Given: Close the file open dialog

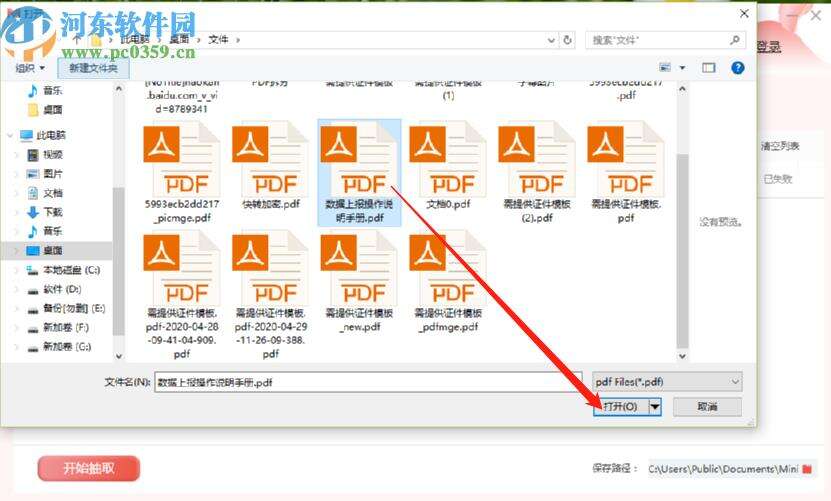Looking at the screenshot, I should 745,13.
